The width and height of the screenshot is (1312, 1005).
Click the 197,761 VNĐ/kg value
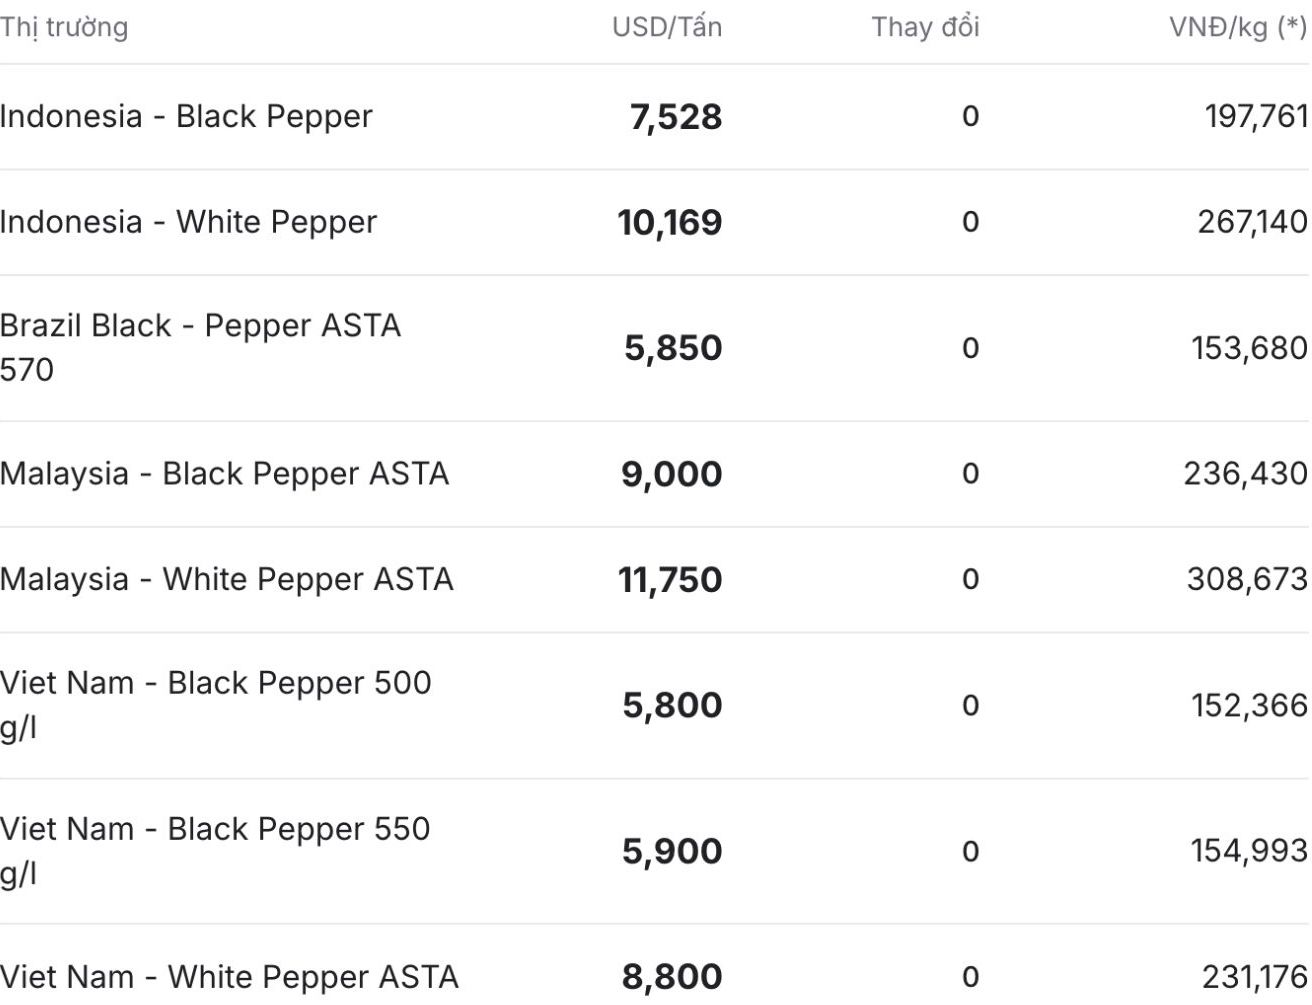[1256, 116]
